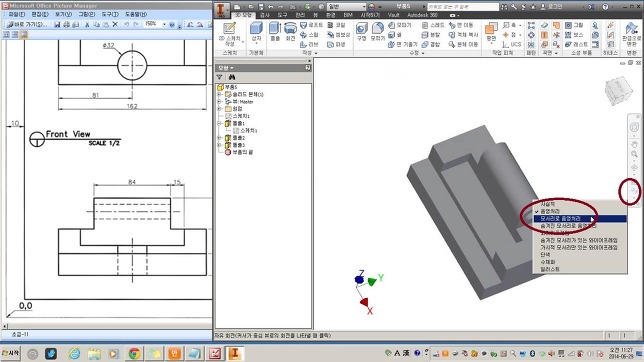Image resolution: width=644 pixels, height=362 pixels.
Task: Open the Full Navigation Wheel in navigation bar
Action: pyautogui.click(x=634, y=127)
